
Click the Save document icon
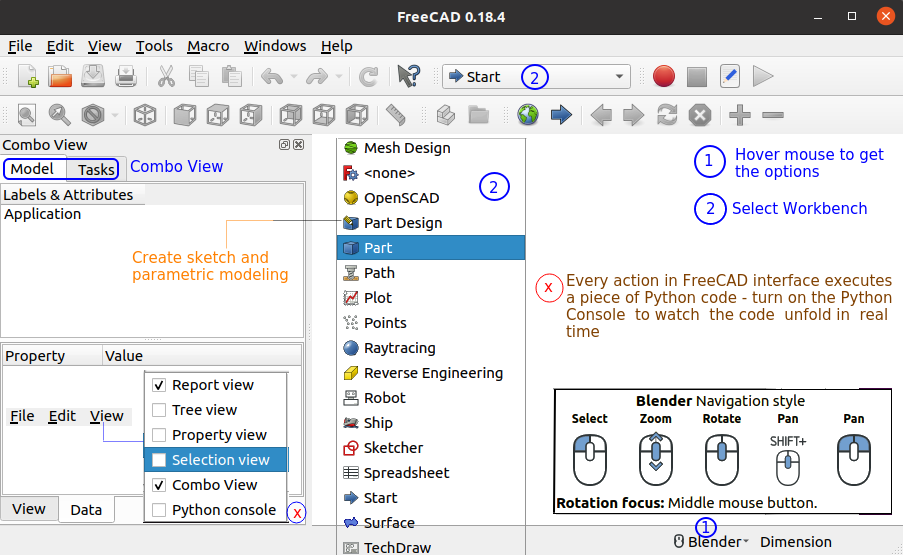(93, 76)
